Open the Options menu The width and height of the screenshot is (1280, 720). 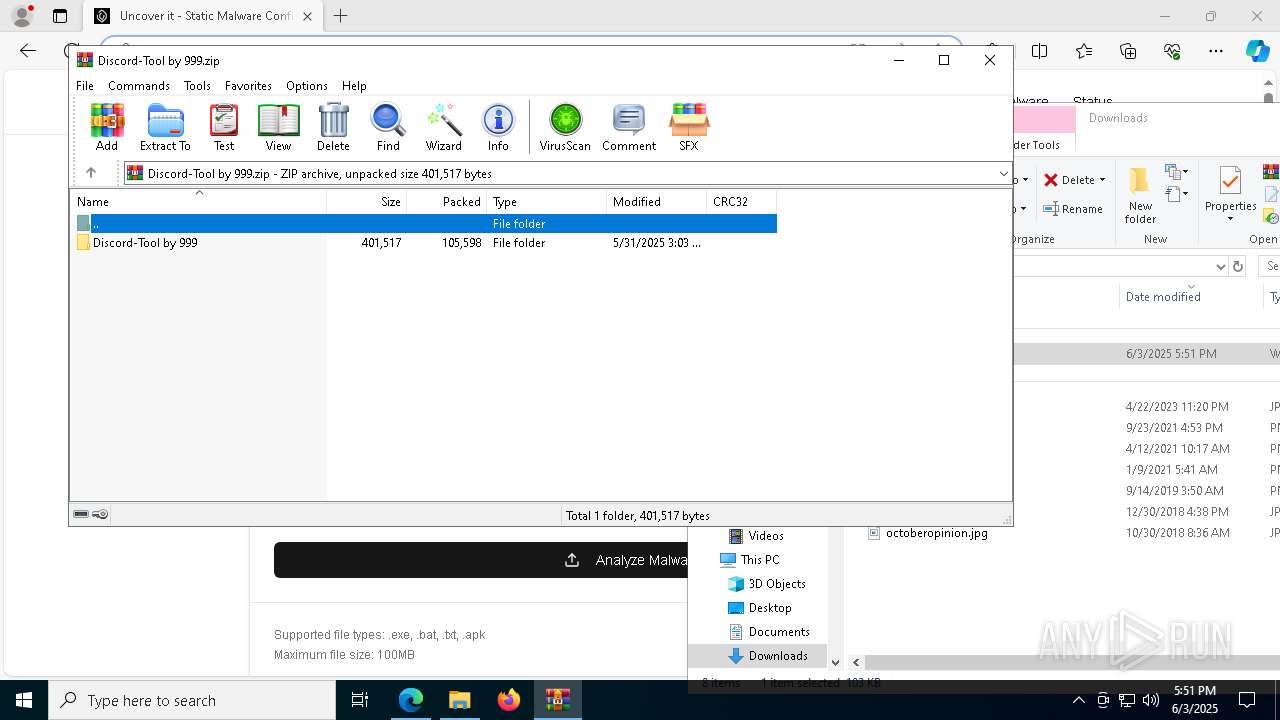click(x=307, y=86)
